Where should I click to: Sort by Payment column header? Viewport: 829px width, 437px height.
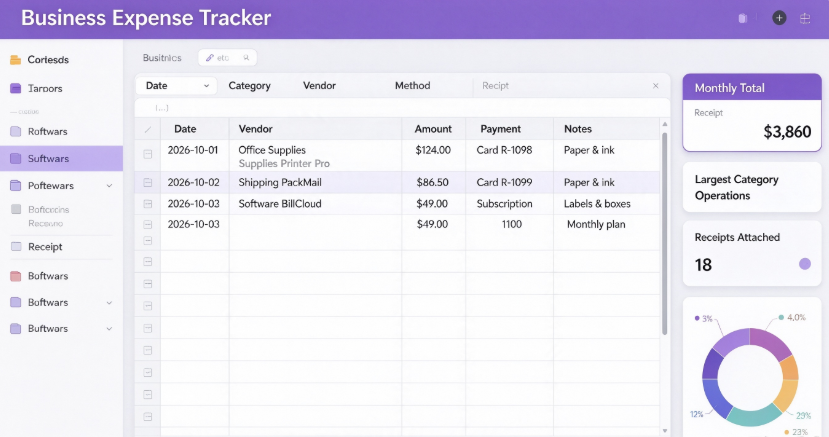(500, 129)
